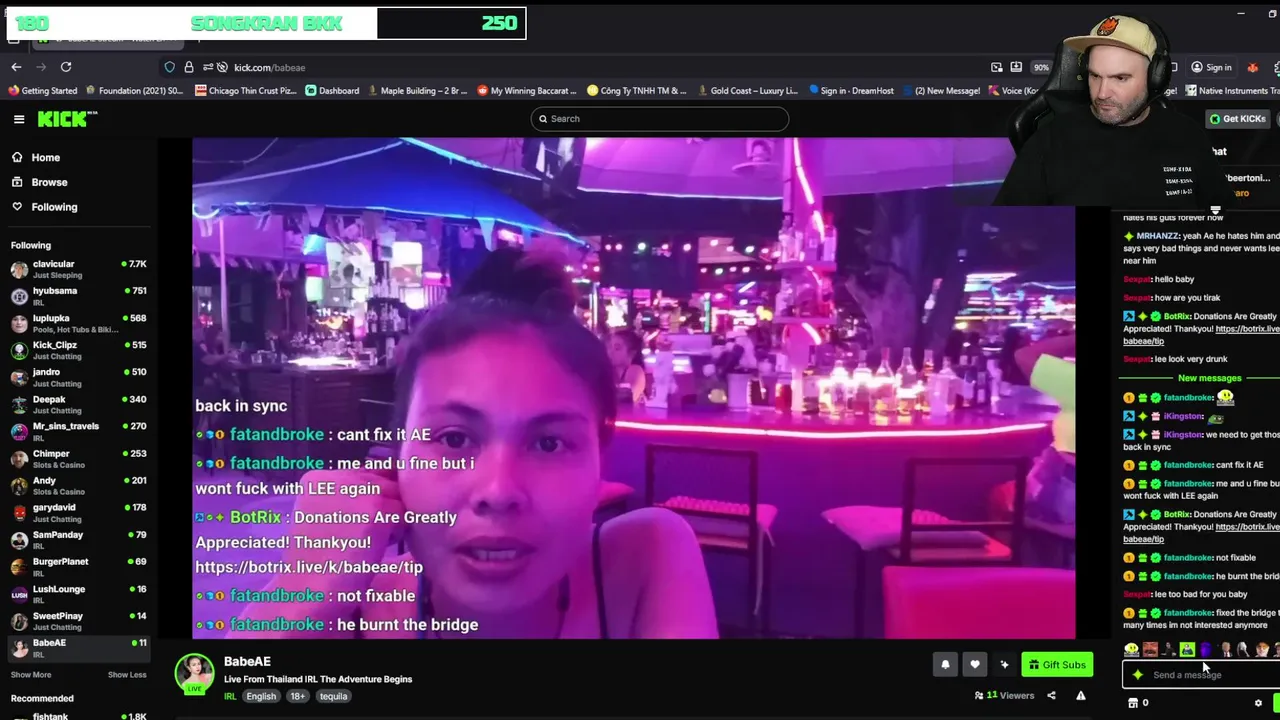1280x720 pixels.
Task: Open the Kick hamburger sidebar menu
Action: tap(19, 119)
